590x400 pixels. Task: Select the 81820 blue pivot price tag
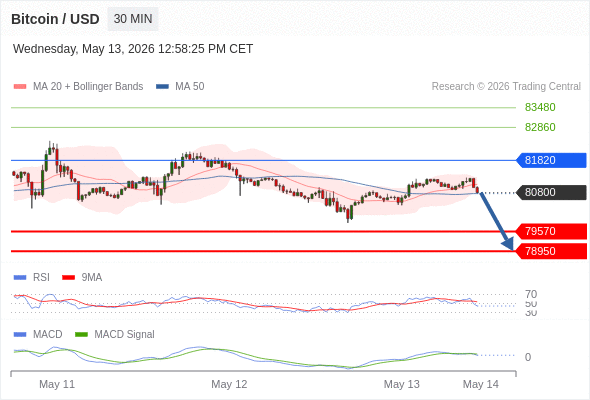tap(551, 160)
